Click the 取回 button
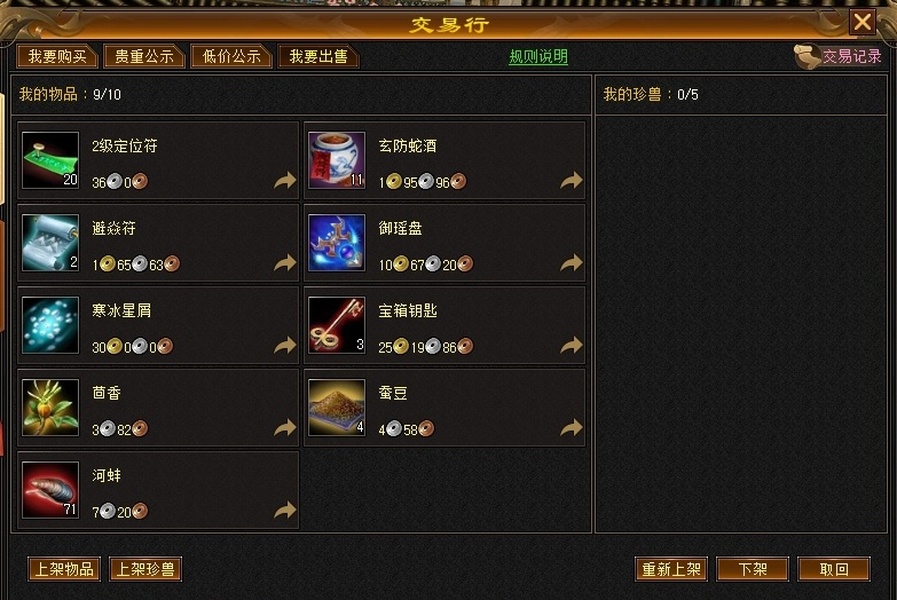 [834, 569]
